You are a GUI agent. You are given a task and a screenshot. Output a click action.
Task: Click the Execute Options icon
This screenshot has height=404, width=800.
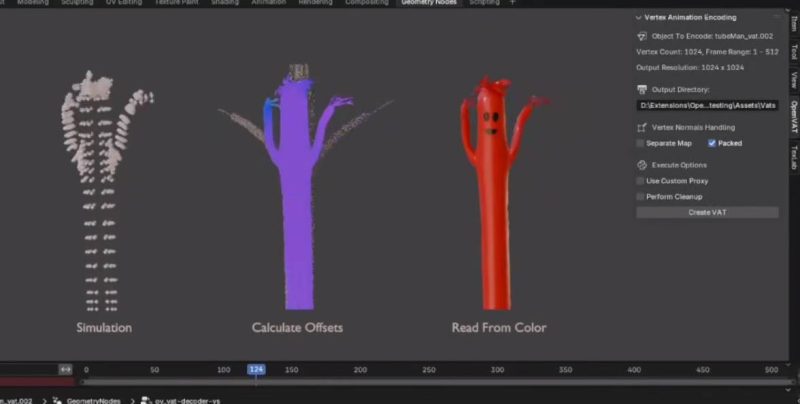[x=643, y=164]
